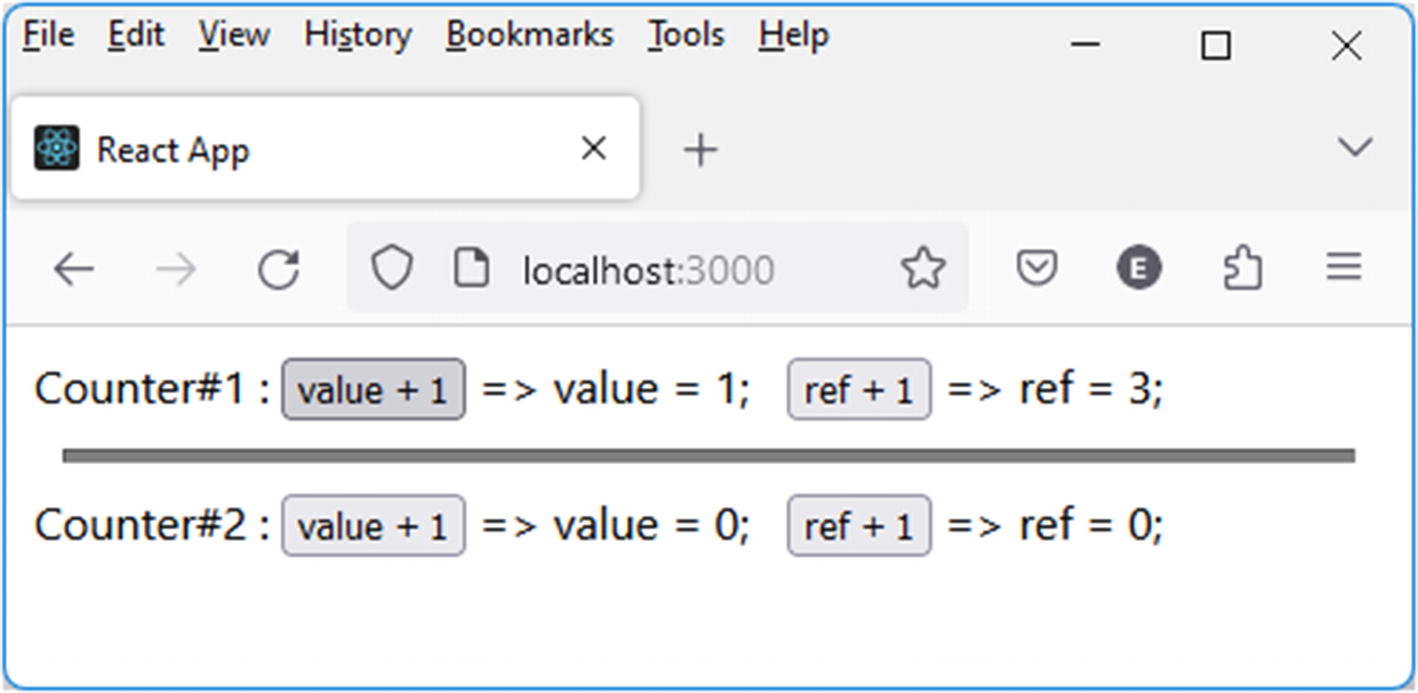The width and height of the screenshot is (1418, 693).
Task: Bookmark this page with the star
Action: tap(922, 269)
